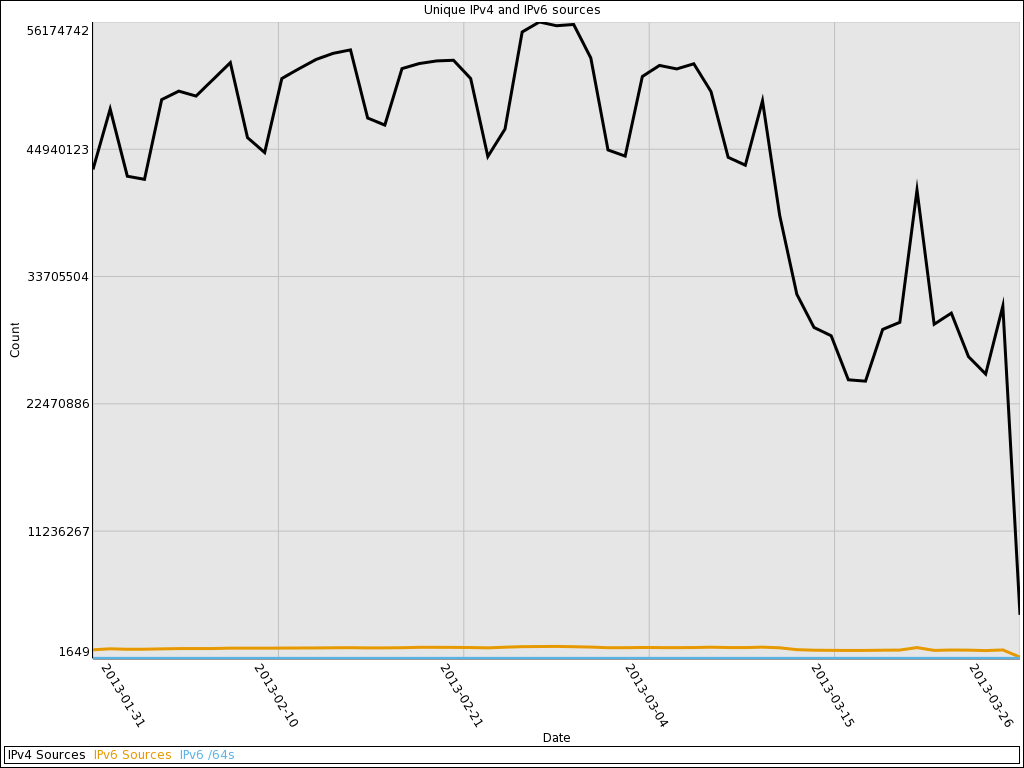Select the 11236267 y-axis tick label
Screen dimensions: 1024x768
pos(58,532)
